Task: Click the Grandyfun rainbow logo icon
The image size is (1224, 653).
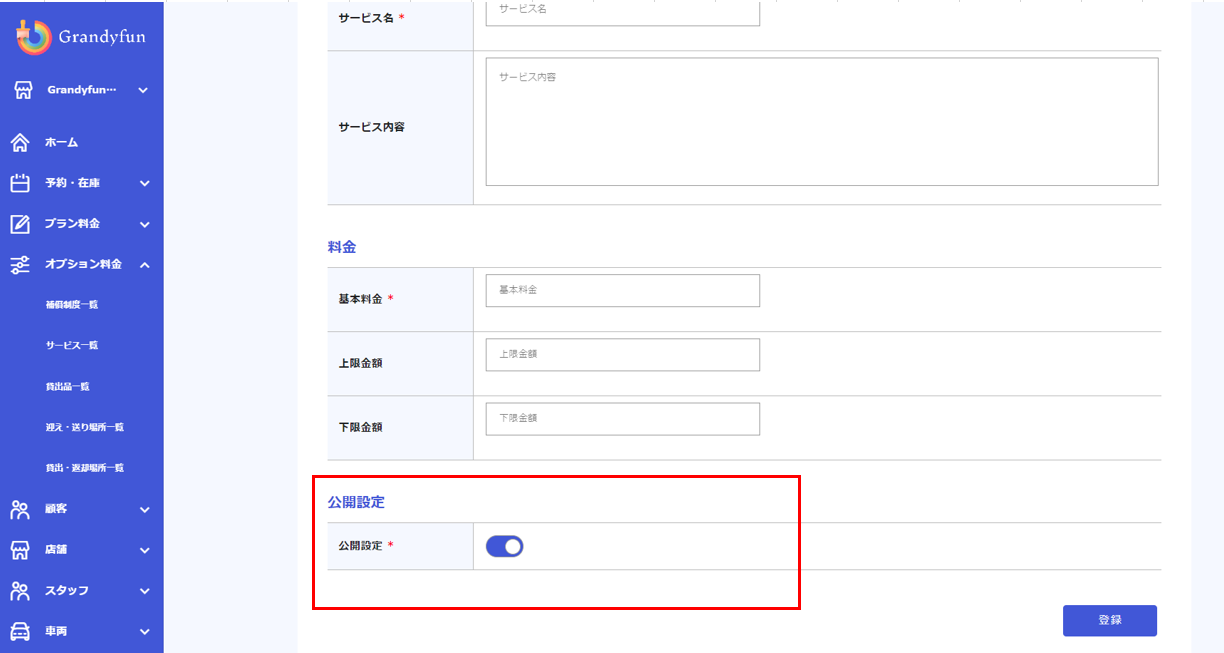Action: coord(33,37)
